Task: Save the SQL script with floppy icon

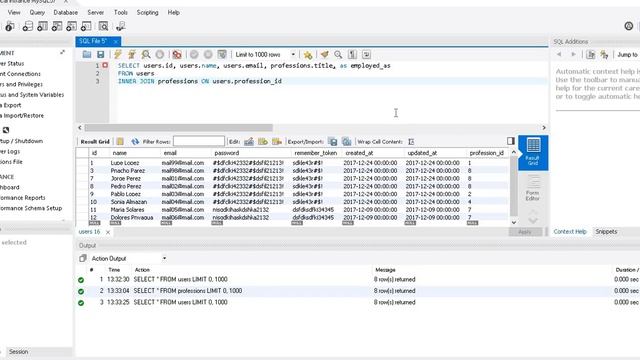Action: tap(100, 54)
